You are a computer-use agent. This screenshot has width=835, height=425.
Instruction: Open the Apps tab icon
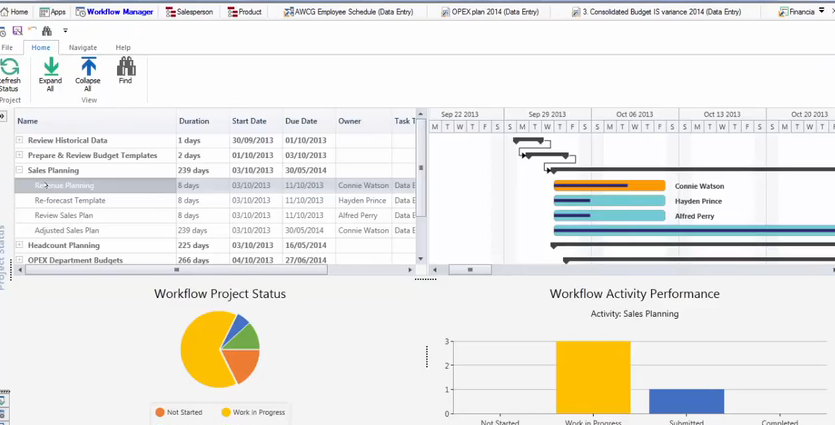click(44, 12)
